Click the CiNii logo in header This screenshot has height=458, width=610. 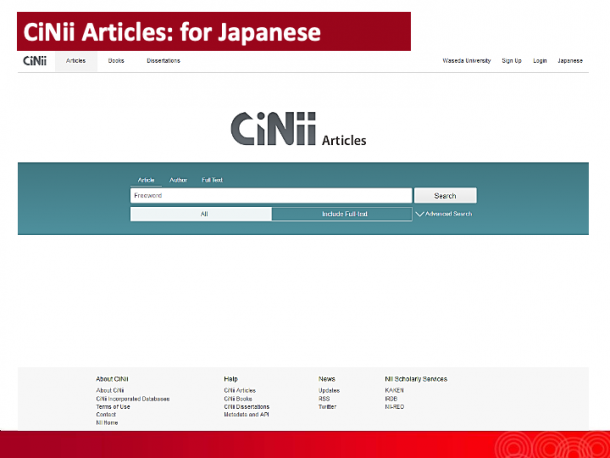[x=35, y=61]
